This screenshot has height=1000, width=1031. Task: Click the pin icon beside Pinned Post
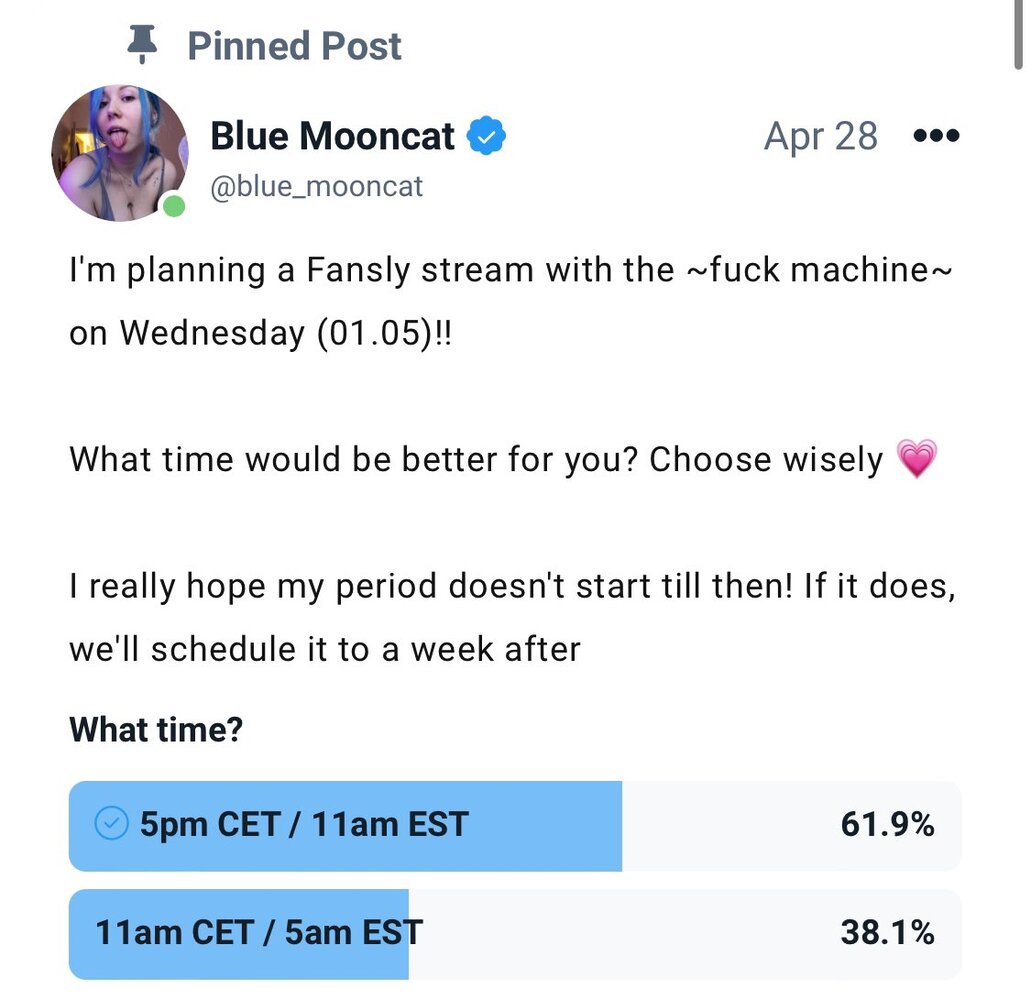tap(144, 45)
